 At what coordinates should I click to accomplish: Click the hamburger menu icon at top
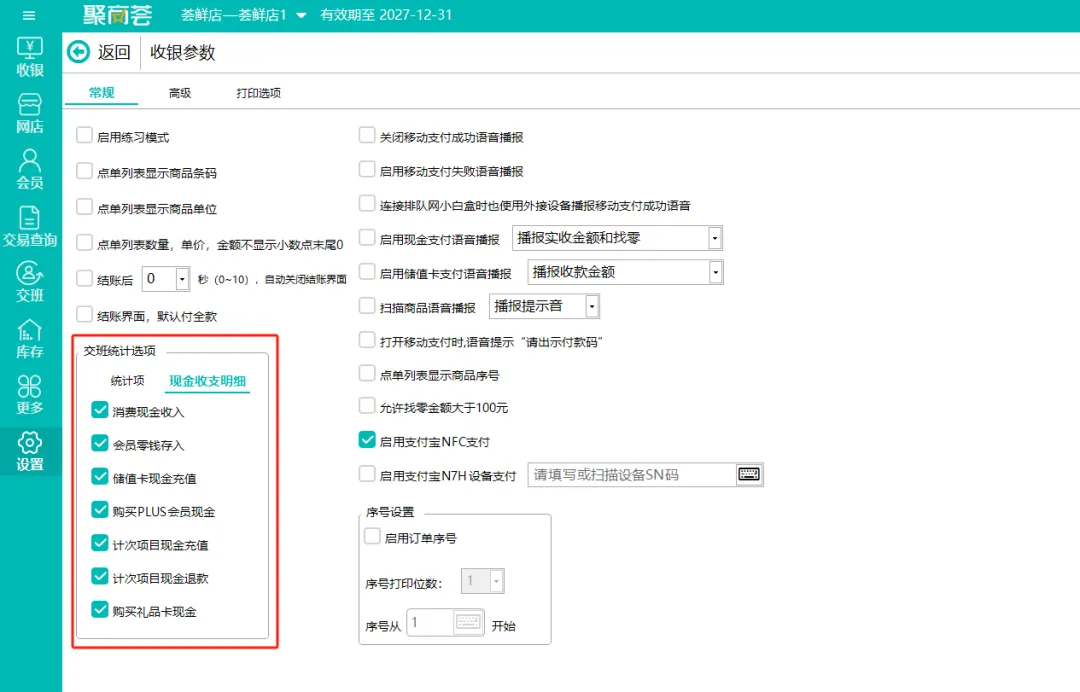[x=29, y=15]
